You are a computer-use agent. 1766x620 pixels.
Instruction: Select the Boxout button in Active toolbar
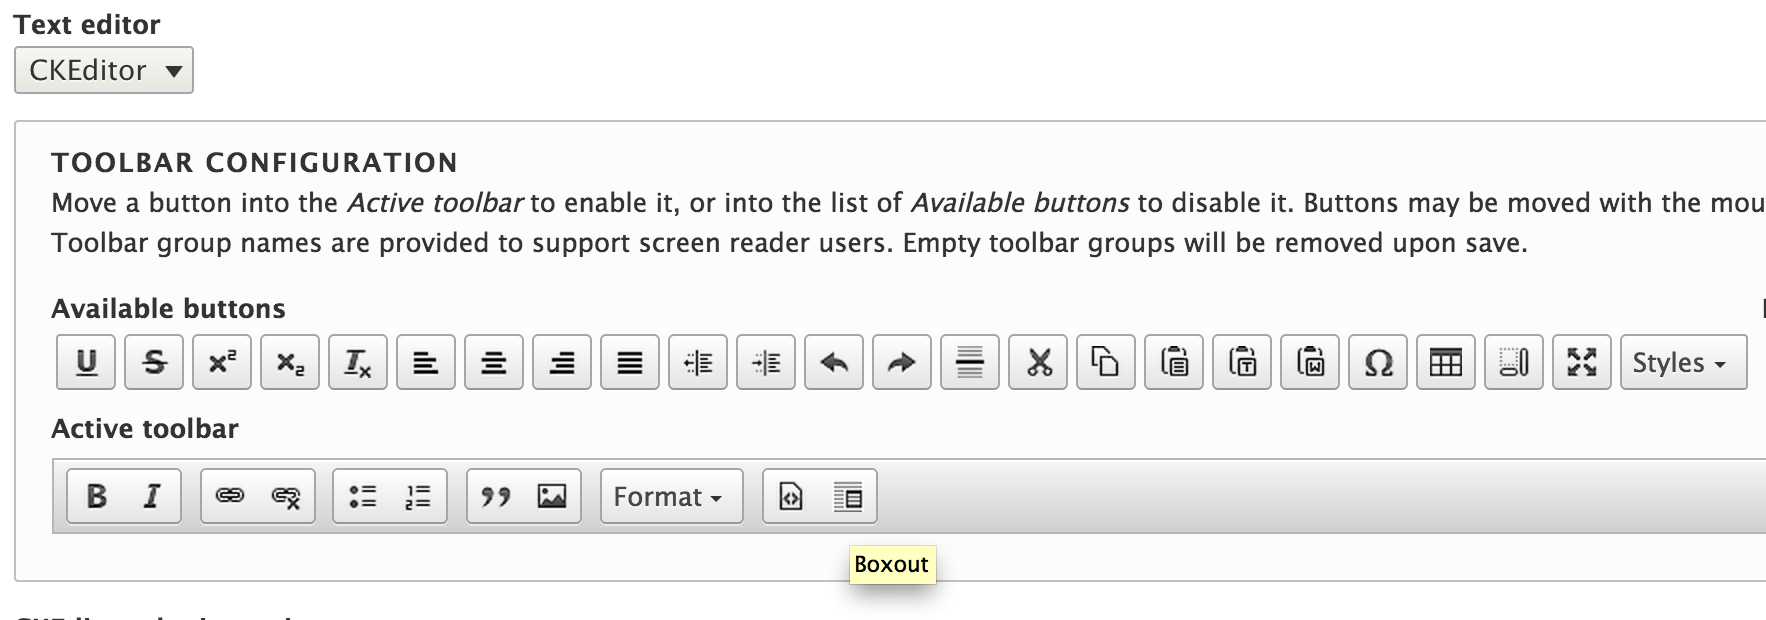[x=848, y=496]
